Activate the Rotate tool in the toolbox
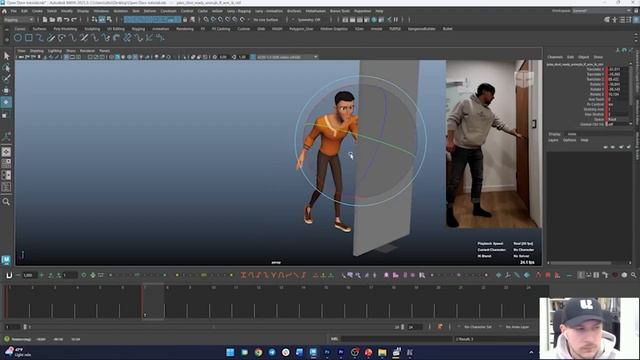Screen dimensions: 640x360 [6, 102]
